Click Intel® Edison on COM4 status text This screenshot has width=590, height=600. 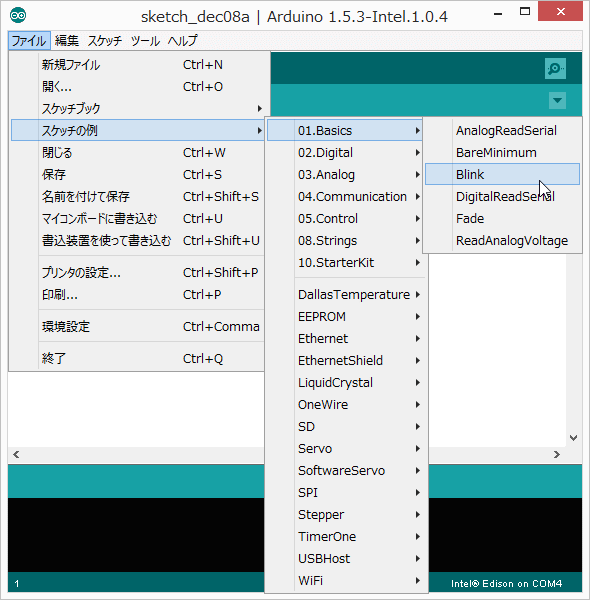507,584
